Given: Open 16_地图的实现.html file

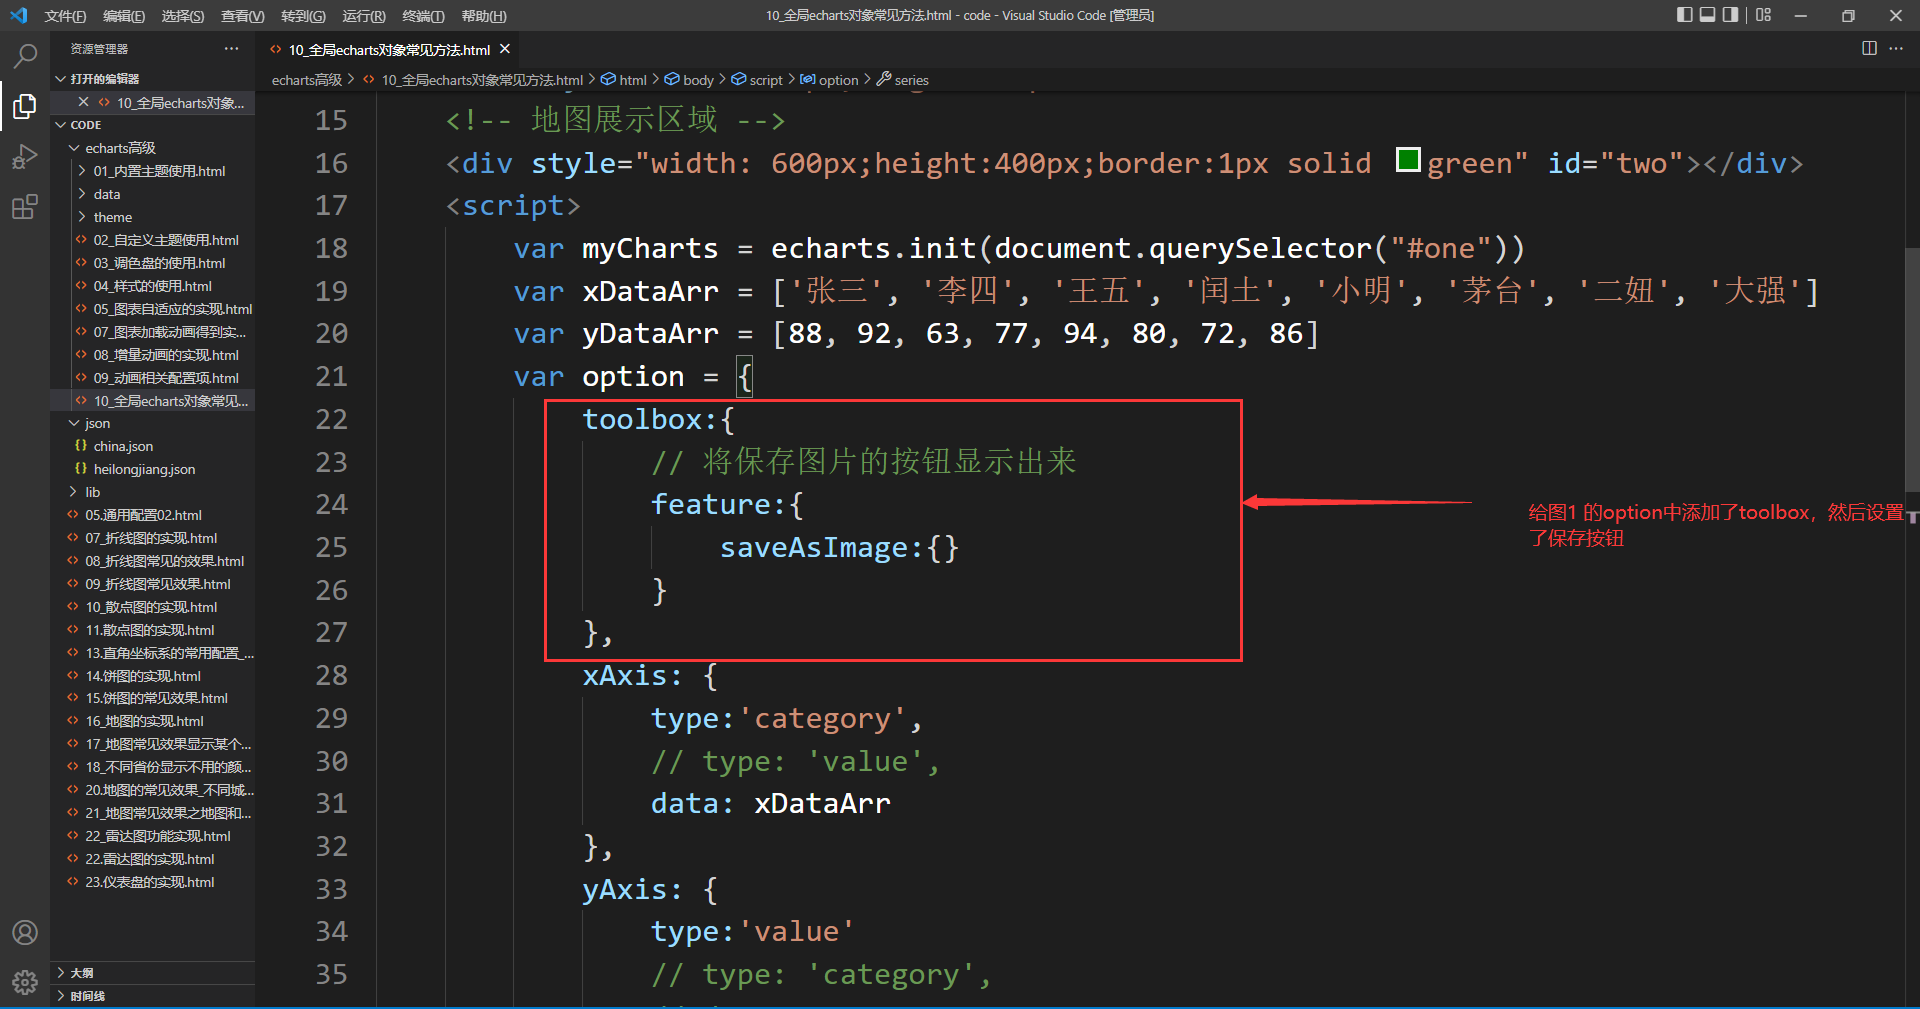Looking at the screenshot, I should pos(144,721).
